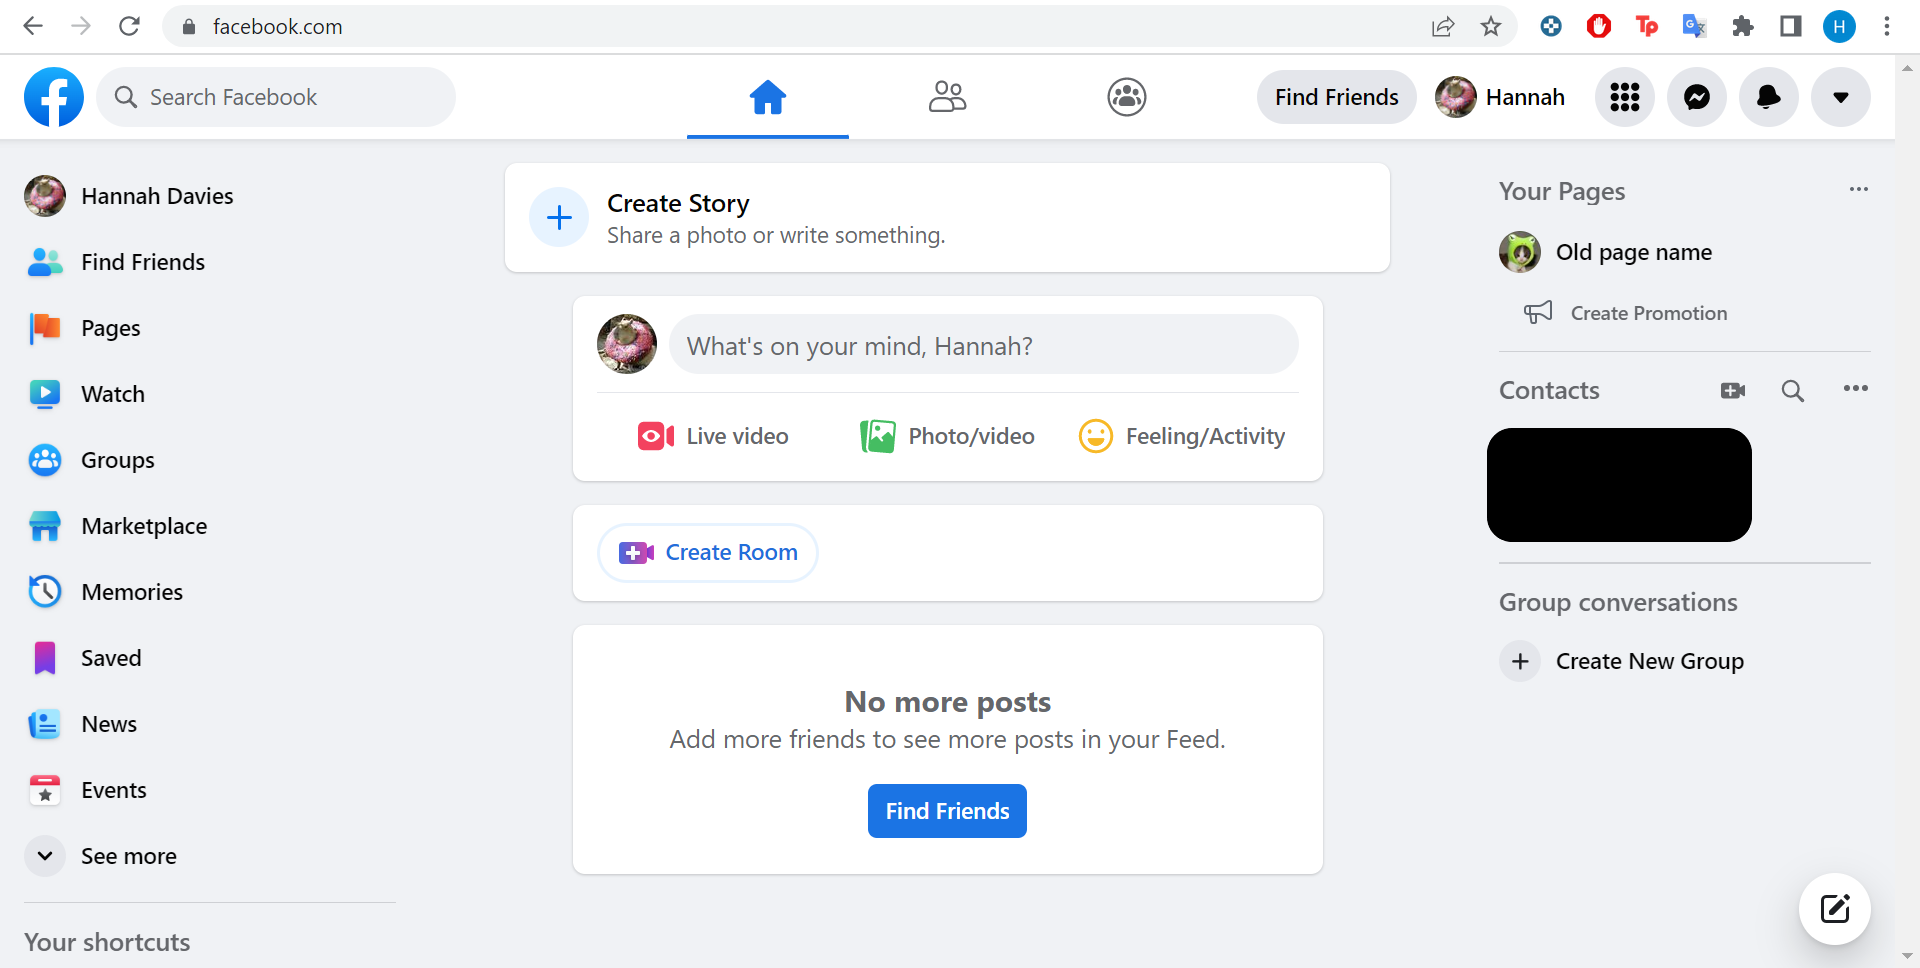1920x968 pixels.
Task: Open Messenger from the header
Action: pyautogui.click(x=1697, y=97)
